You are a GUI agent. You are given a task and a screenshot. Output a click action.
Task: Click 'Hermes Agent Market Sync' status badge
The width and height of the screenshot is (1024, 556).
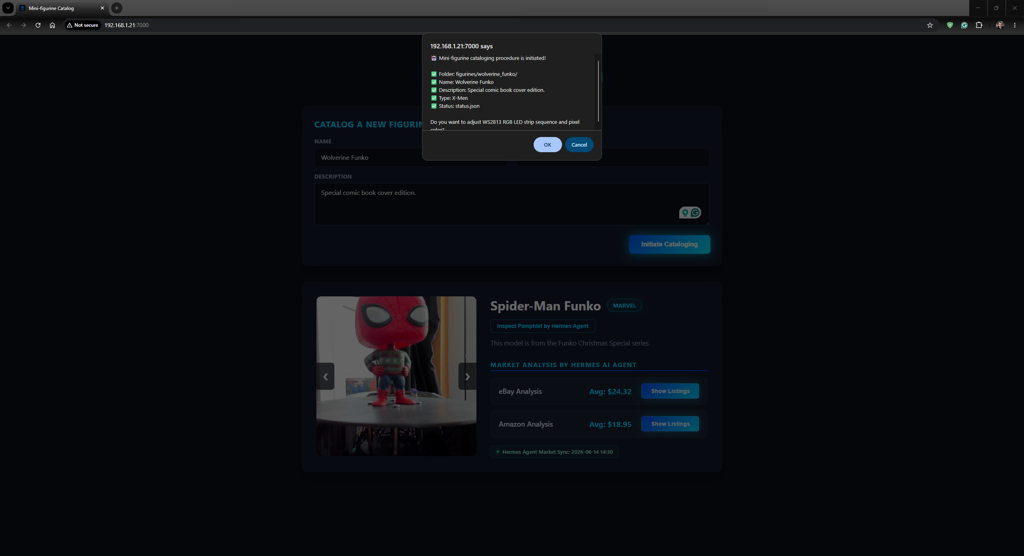coord(554,451)
